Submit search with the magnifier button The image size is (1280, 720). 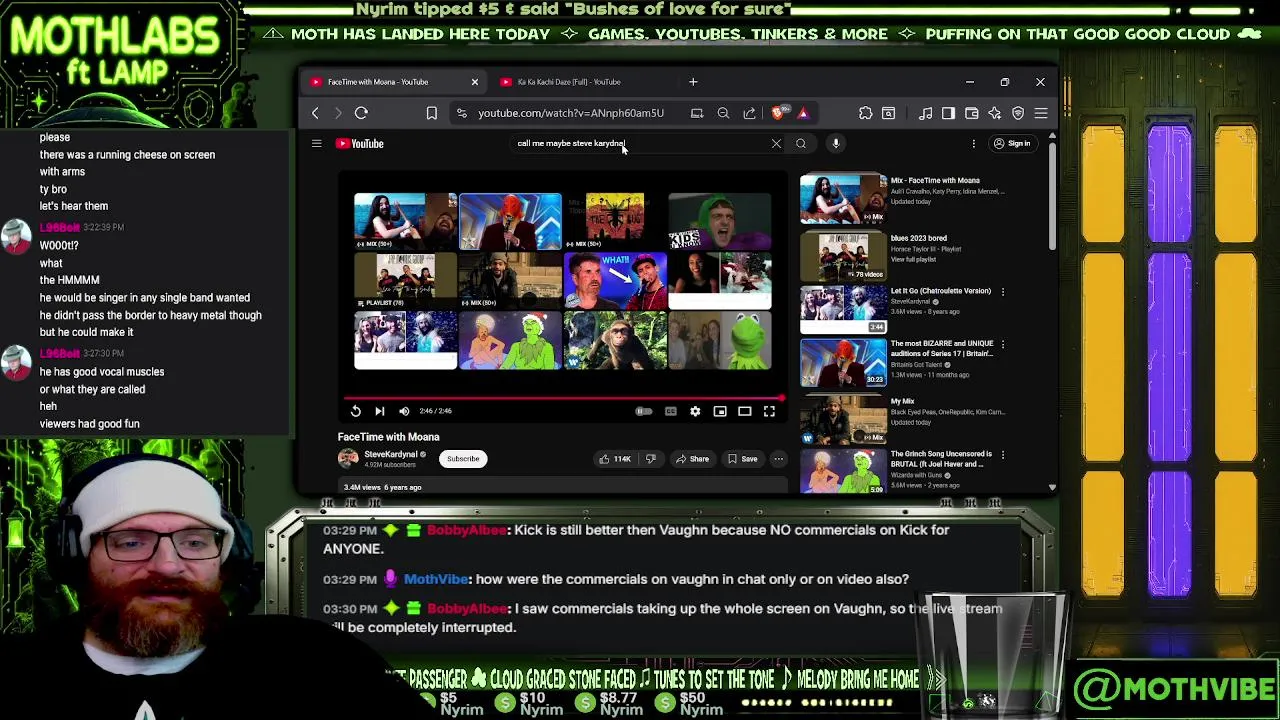coord(801,143)
